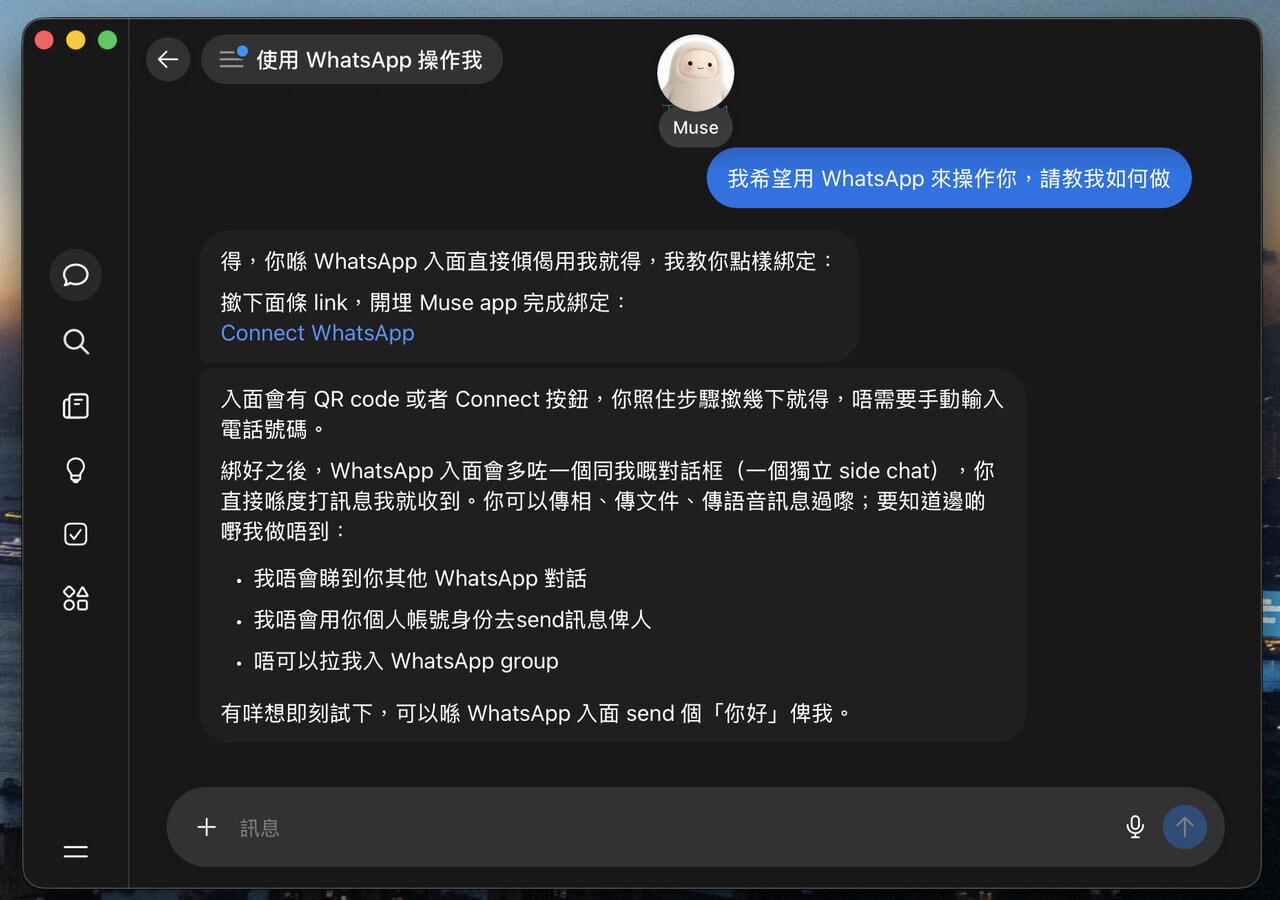The width and height of the screenshot is (1280, 900).
Task: Go back using the arrow button
Action: coord(168,60)
